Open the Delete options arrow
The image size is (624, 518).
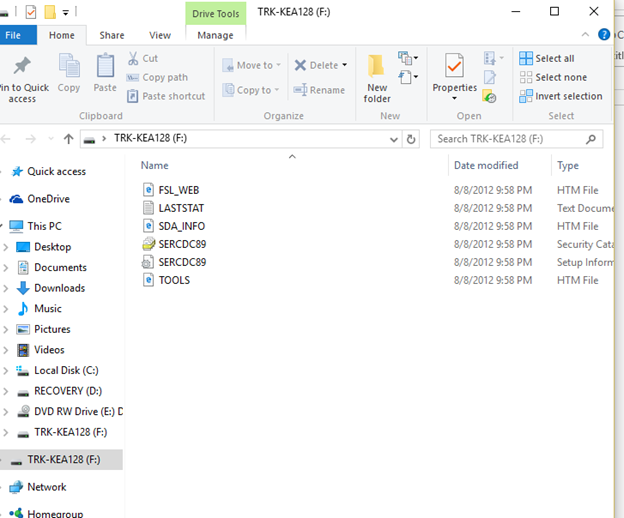345,65
